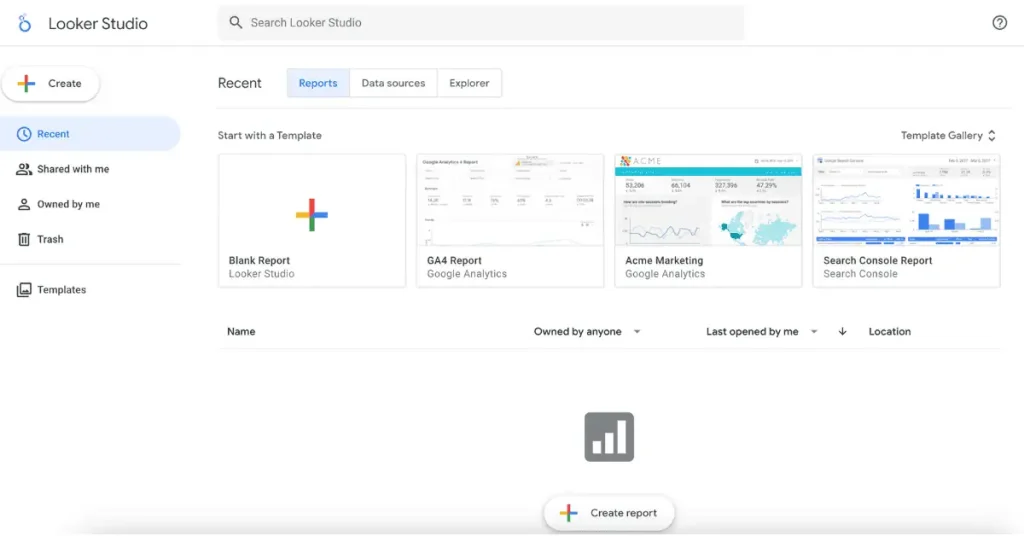The image size is (1024, 536).
Task: Open the GA4 Report template thumbnail
Action: coord(510,200)
